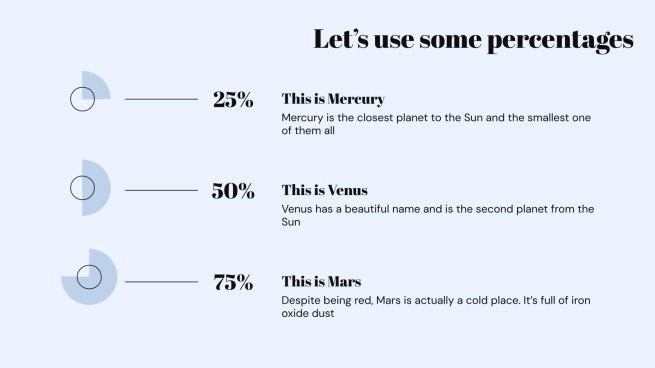Viewport: 655px width, 368px height.
Task: Click the small circle outline in Venus chart
Action: tap(82, 188)
